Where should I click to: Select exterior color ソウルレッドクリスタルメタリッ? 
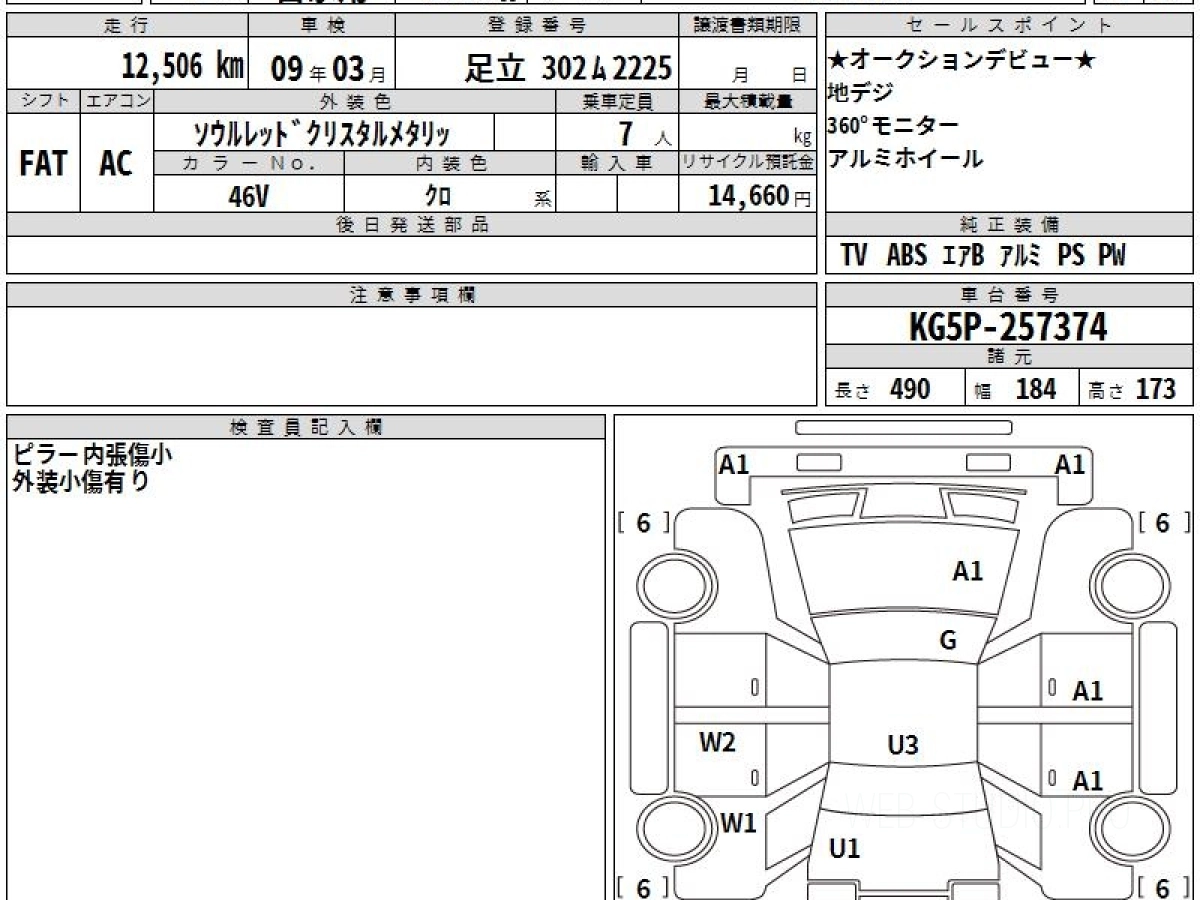[x=322, y=133]
